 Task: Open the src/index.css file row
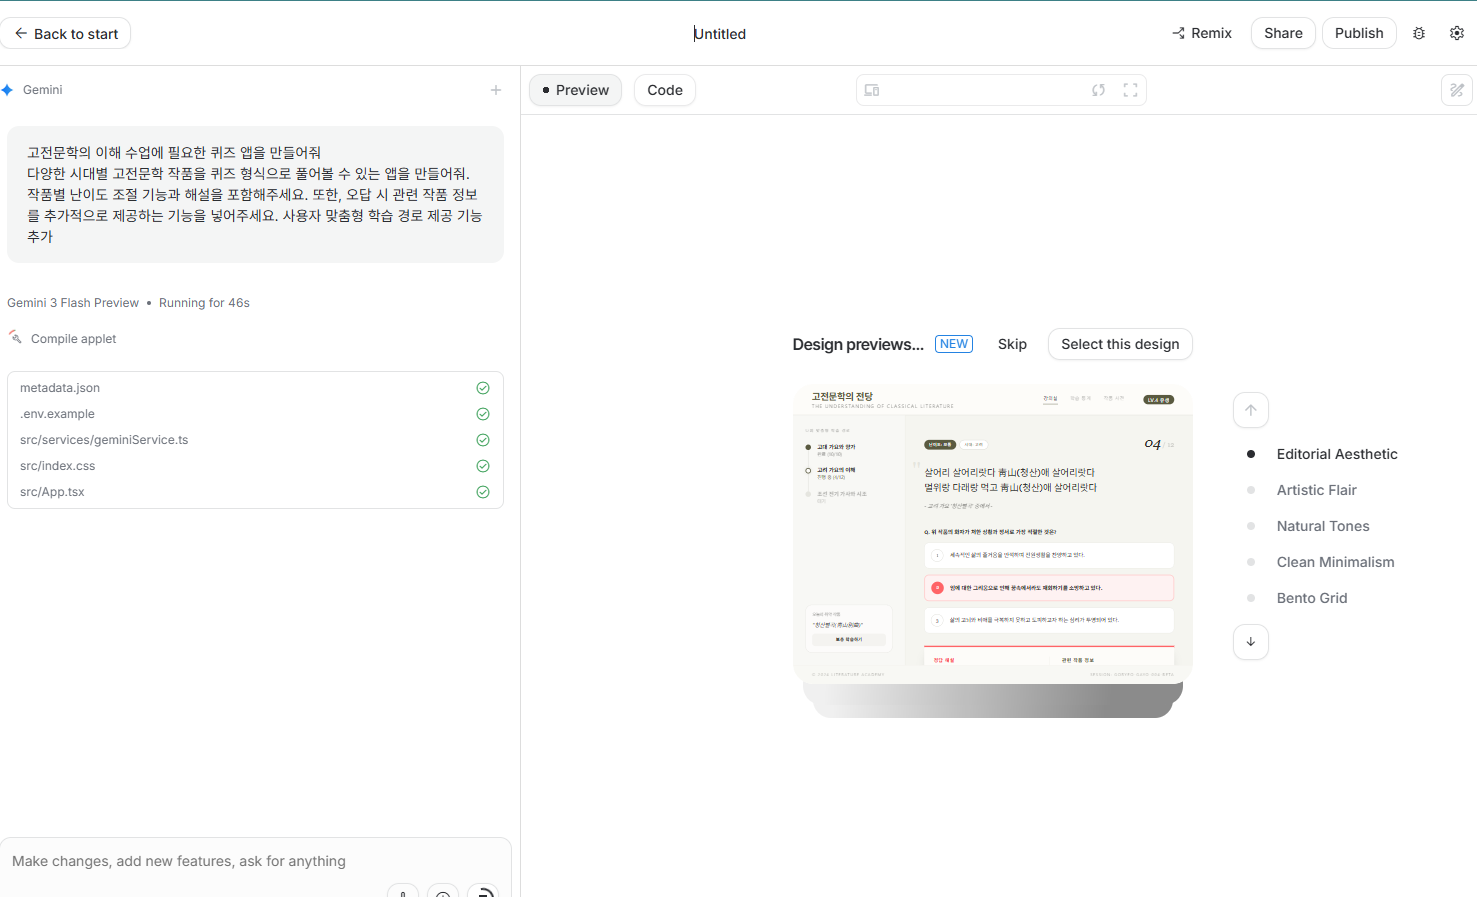[x=255, y=466]
